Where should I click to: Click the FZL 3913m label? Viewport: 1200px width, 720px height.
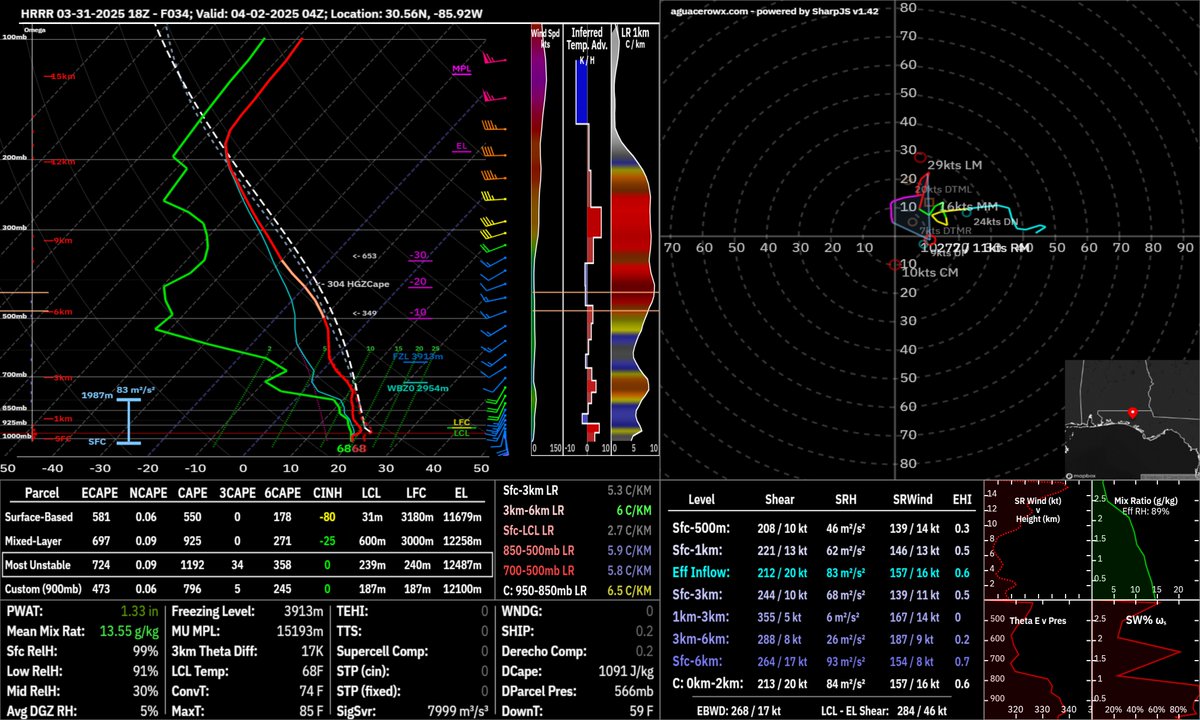pos(418,355)
